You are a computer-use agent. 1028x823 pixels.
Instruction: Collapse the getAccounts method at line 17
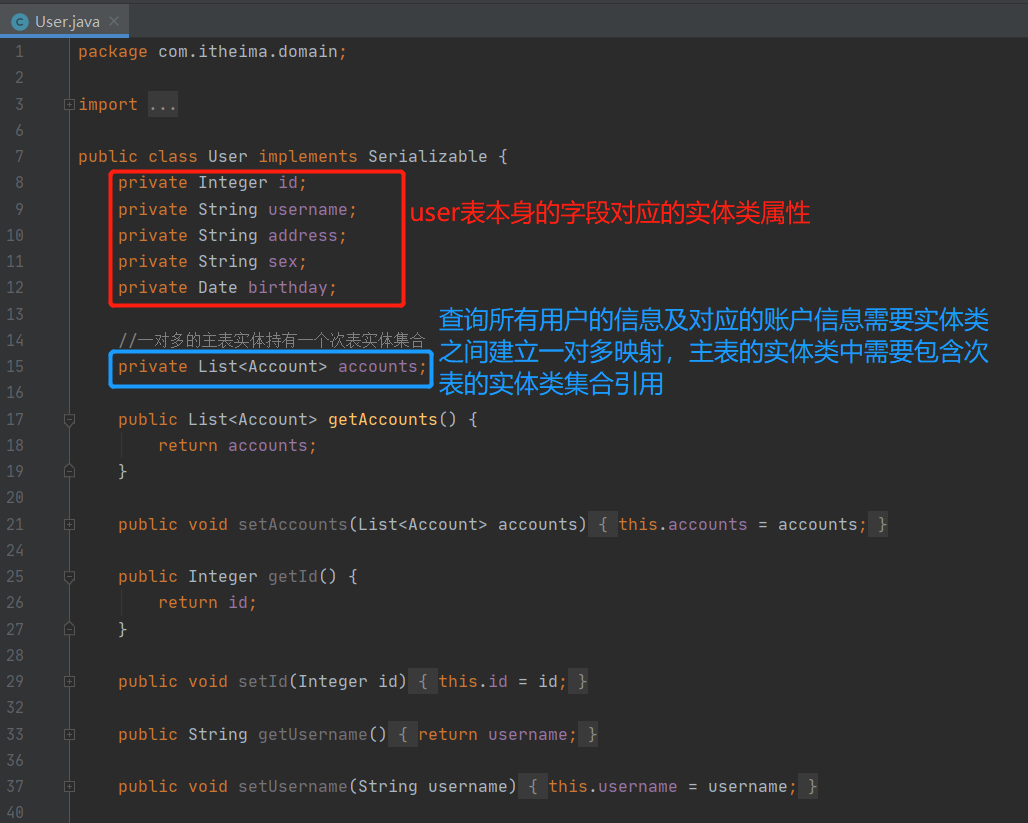tap(69, 420)
